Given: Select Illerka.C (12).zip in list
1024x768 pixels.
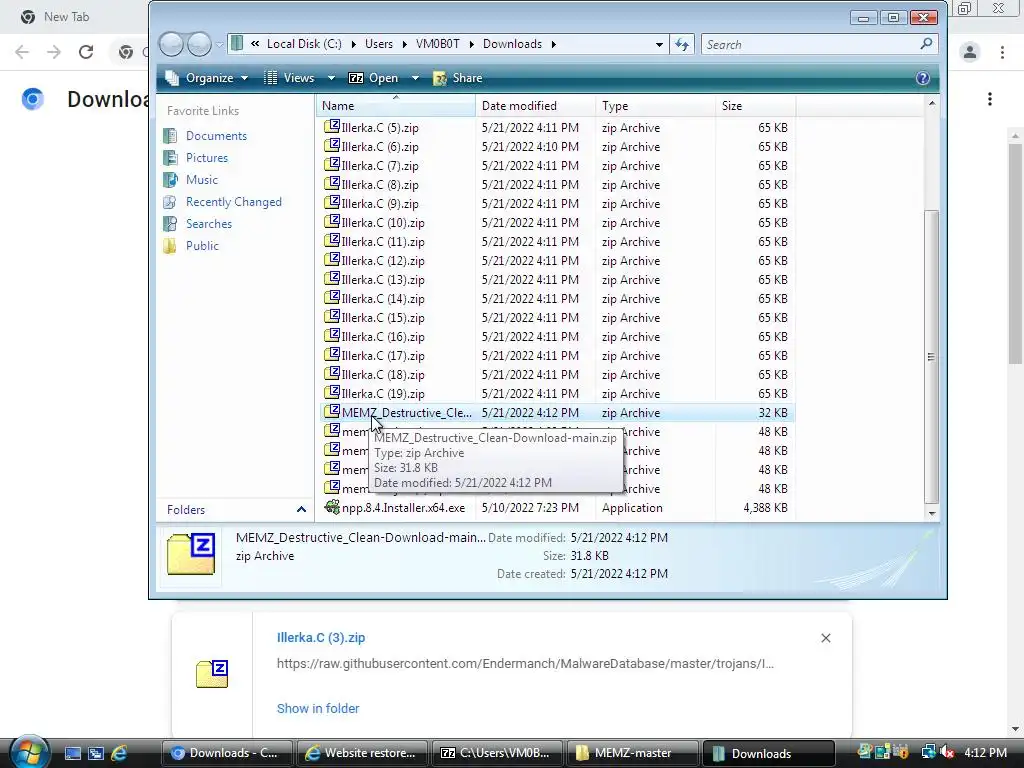Looking at the screenshot, I should coord(383,261).
